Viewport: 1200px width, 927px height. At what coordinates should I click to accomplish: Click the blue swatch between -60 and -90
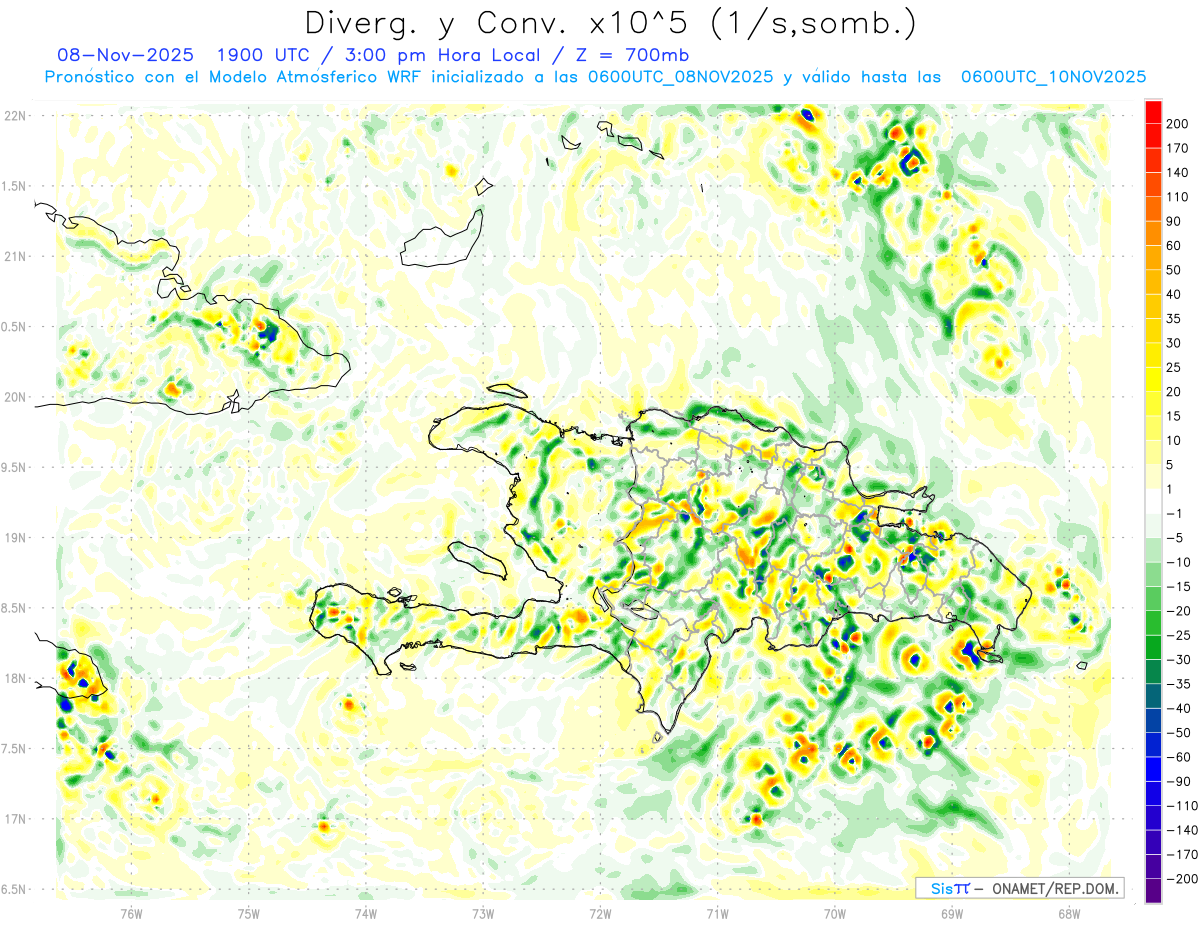(1153, 770)
